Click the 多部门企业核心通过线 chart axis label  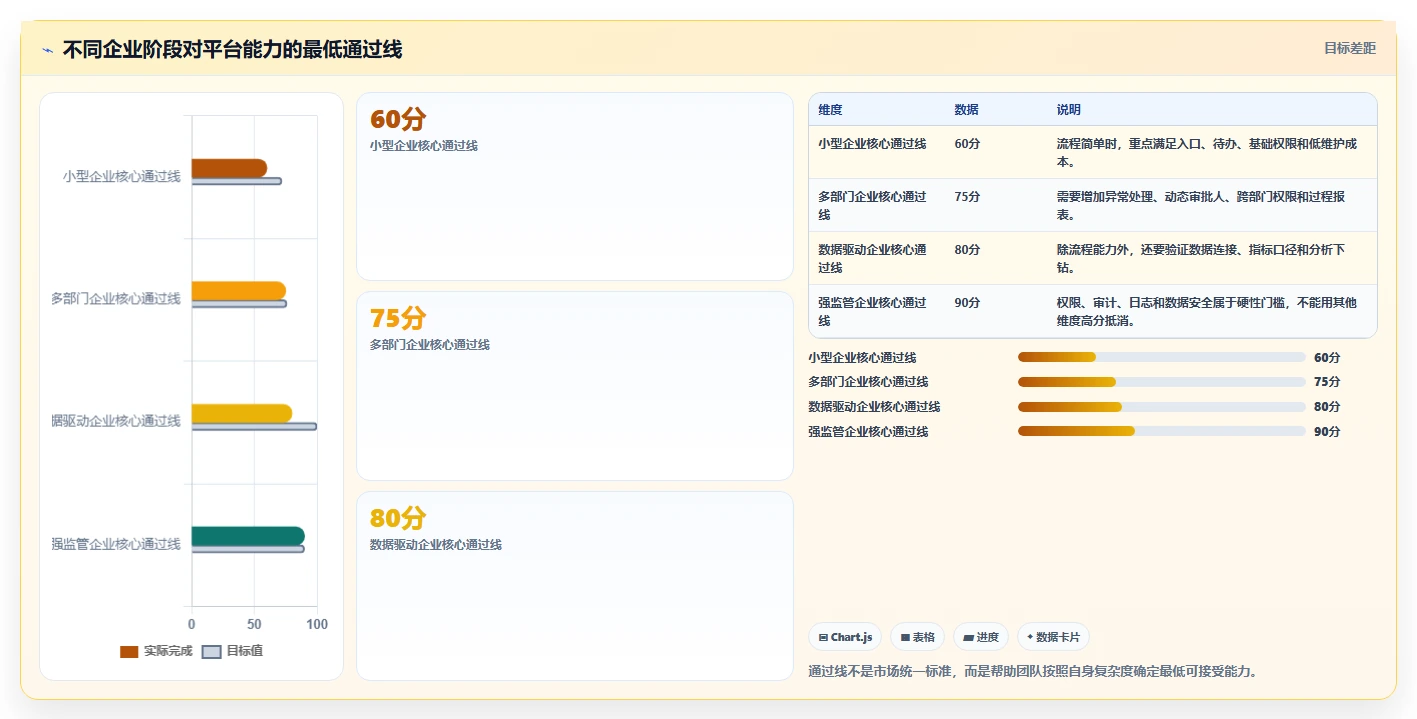pos(116,298)
